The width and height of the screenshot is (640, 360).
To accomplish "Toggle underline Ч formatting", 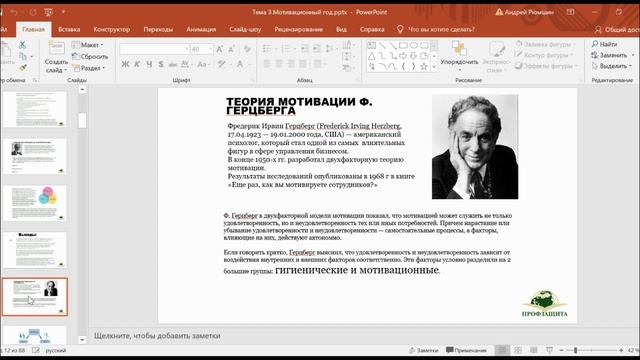I will point(149,64).
